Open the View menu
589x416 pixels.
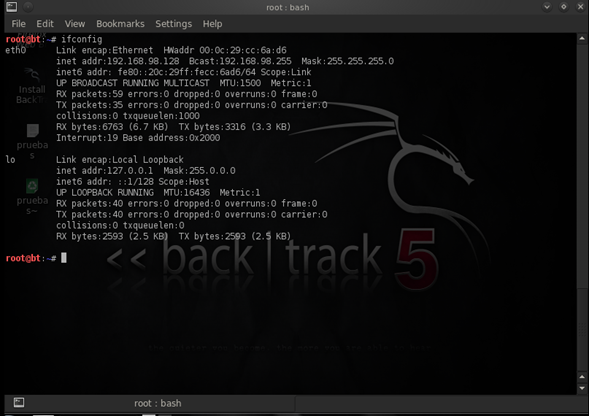pos(75,24)
